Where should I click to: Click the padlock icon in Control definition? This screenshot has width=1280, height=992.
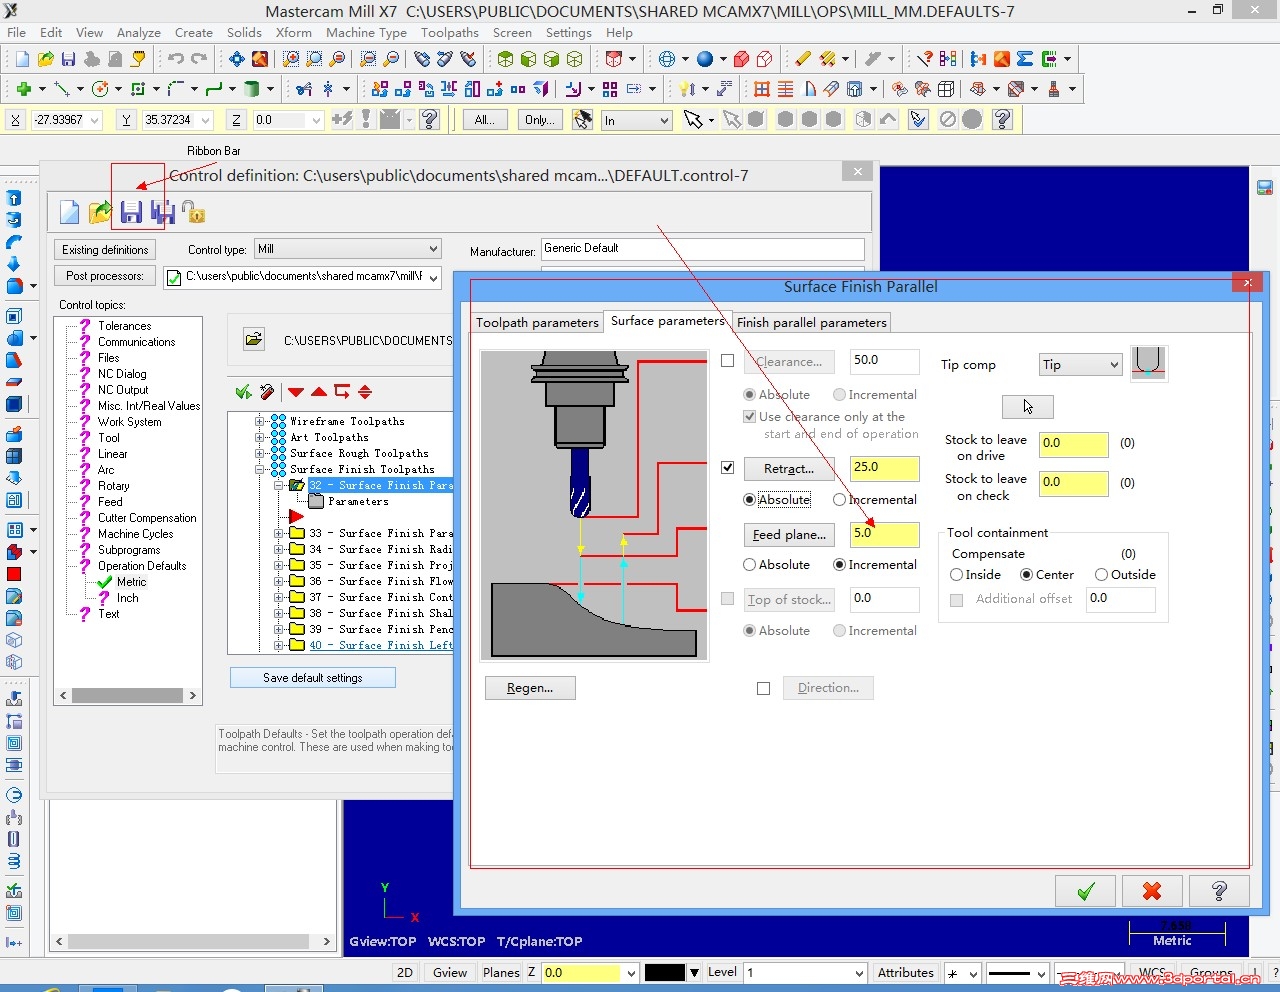tap(194, 212)
